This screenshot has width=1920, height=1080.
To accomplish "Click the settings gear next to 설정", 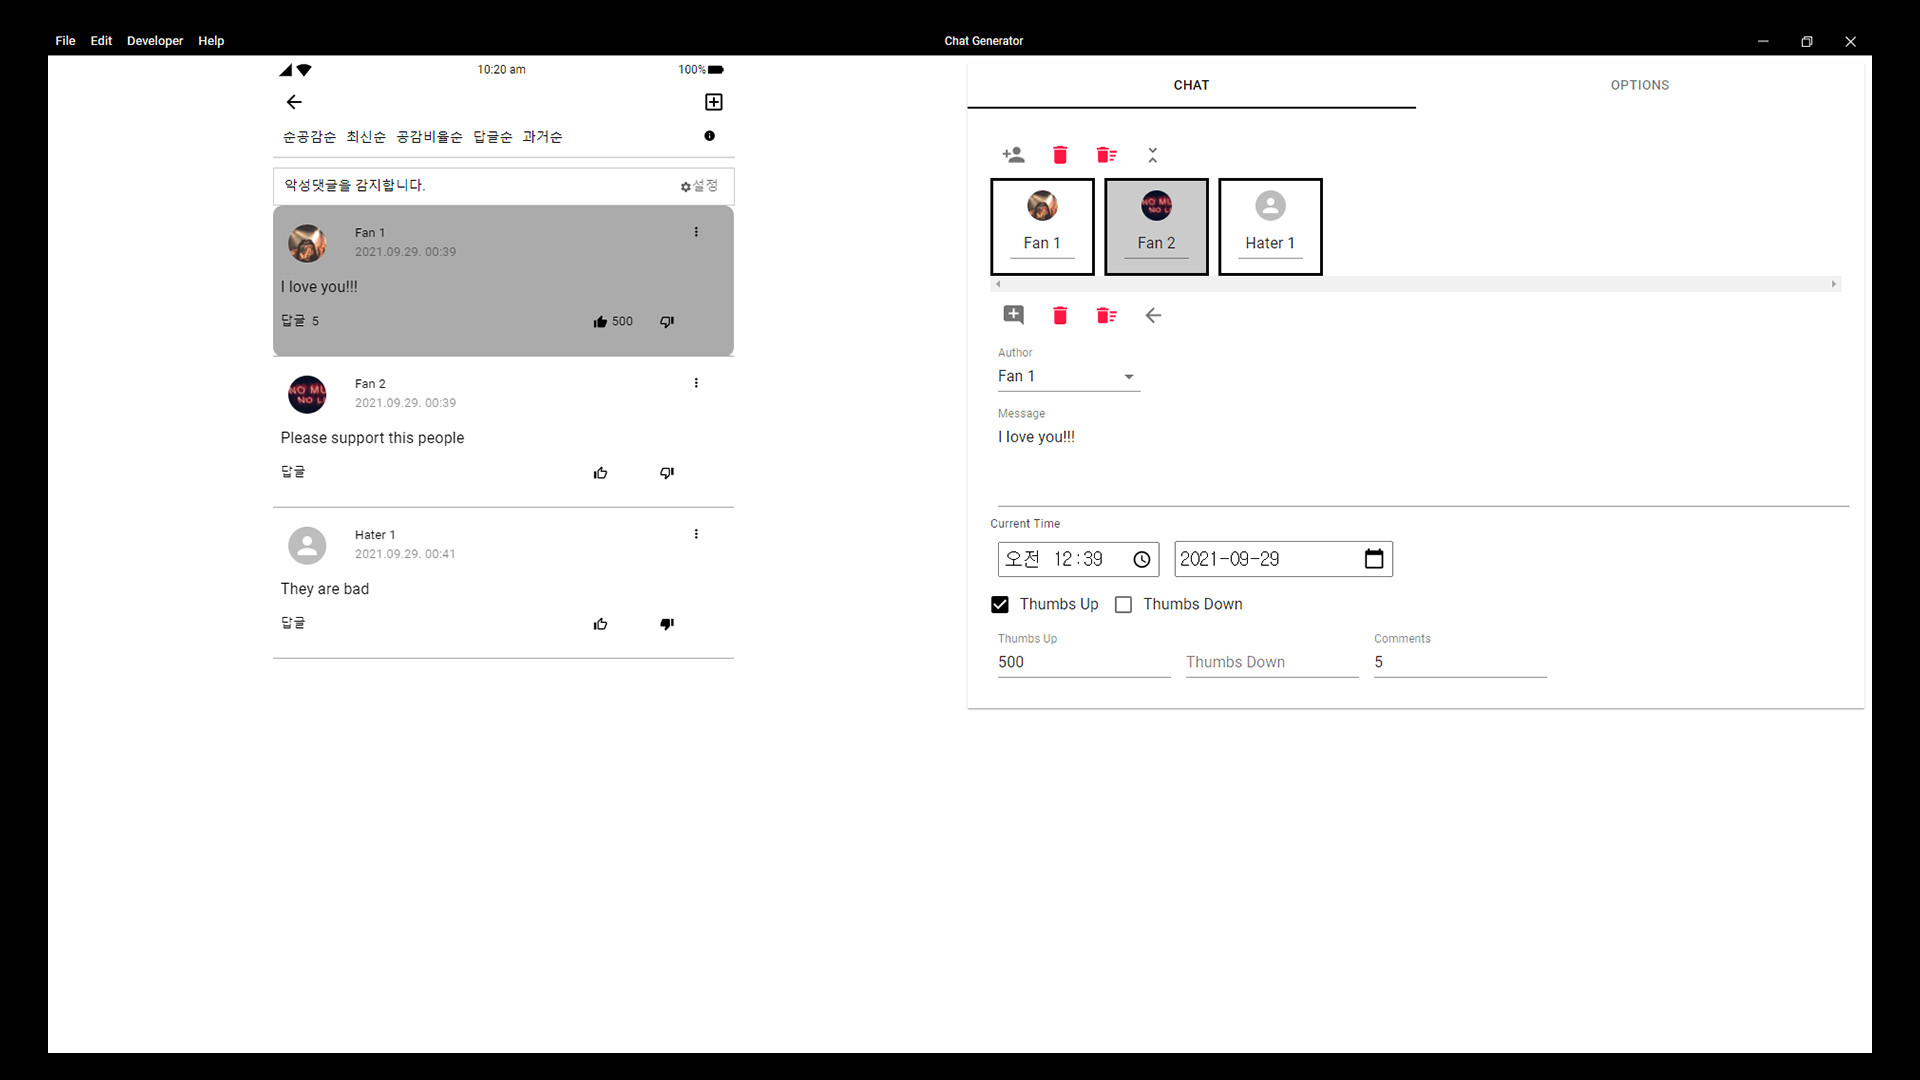I will [x=685, y=186].
